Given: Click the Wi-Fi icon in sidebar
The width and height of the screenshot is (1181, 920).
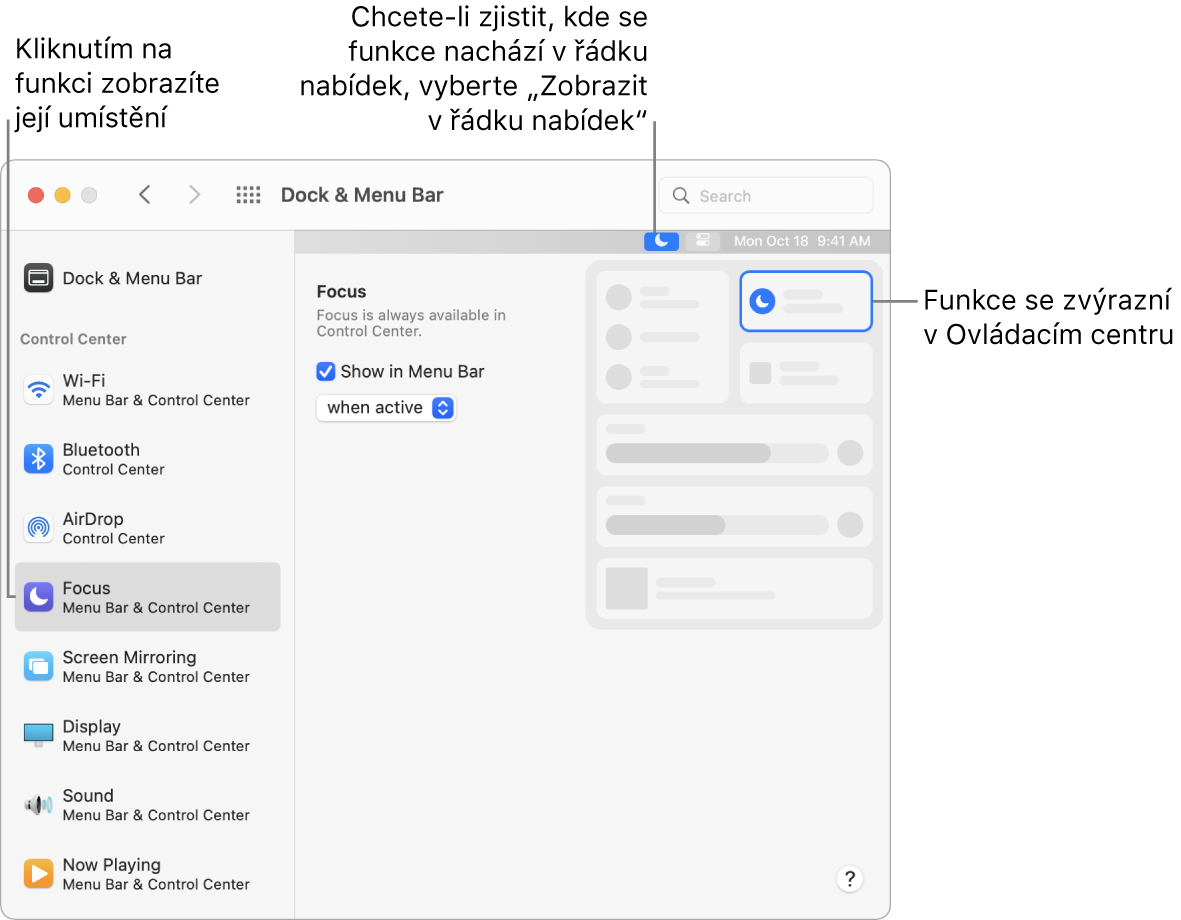Looking at the screenshot, I should tap(39, 389).
